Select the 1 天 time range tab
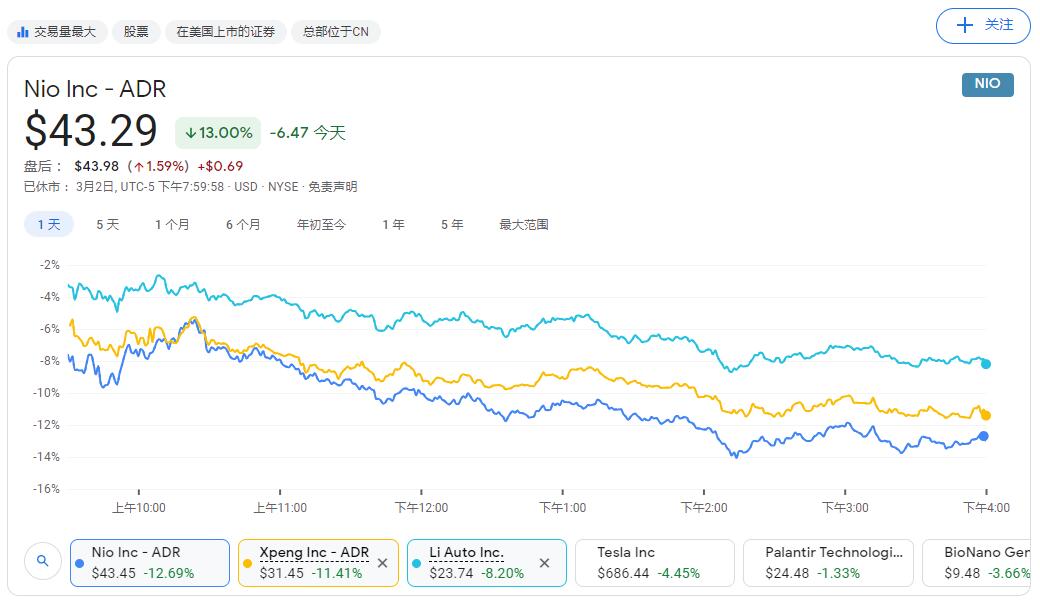This screenshot has width=1040, height=606. click(x=49, y=225)
